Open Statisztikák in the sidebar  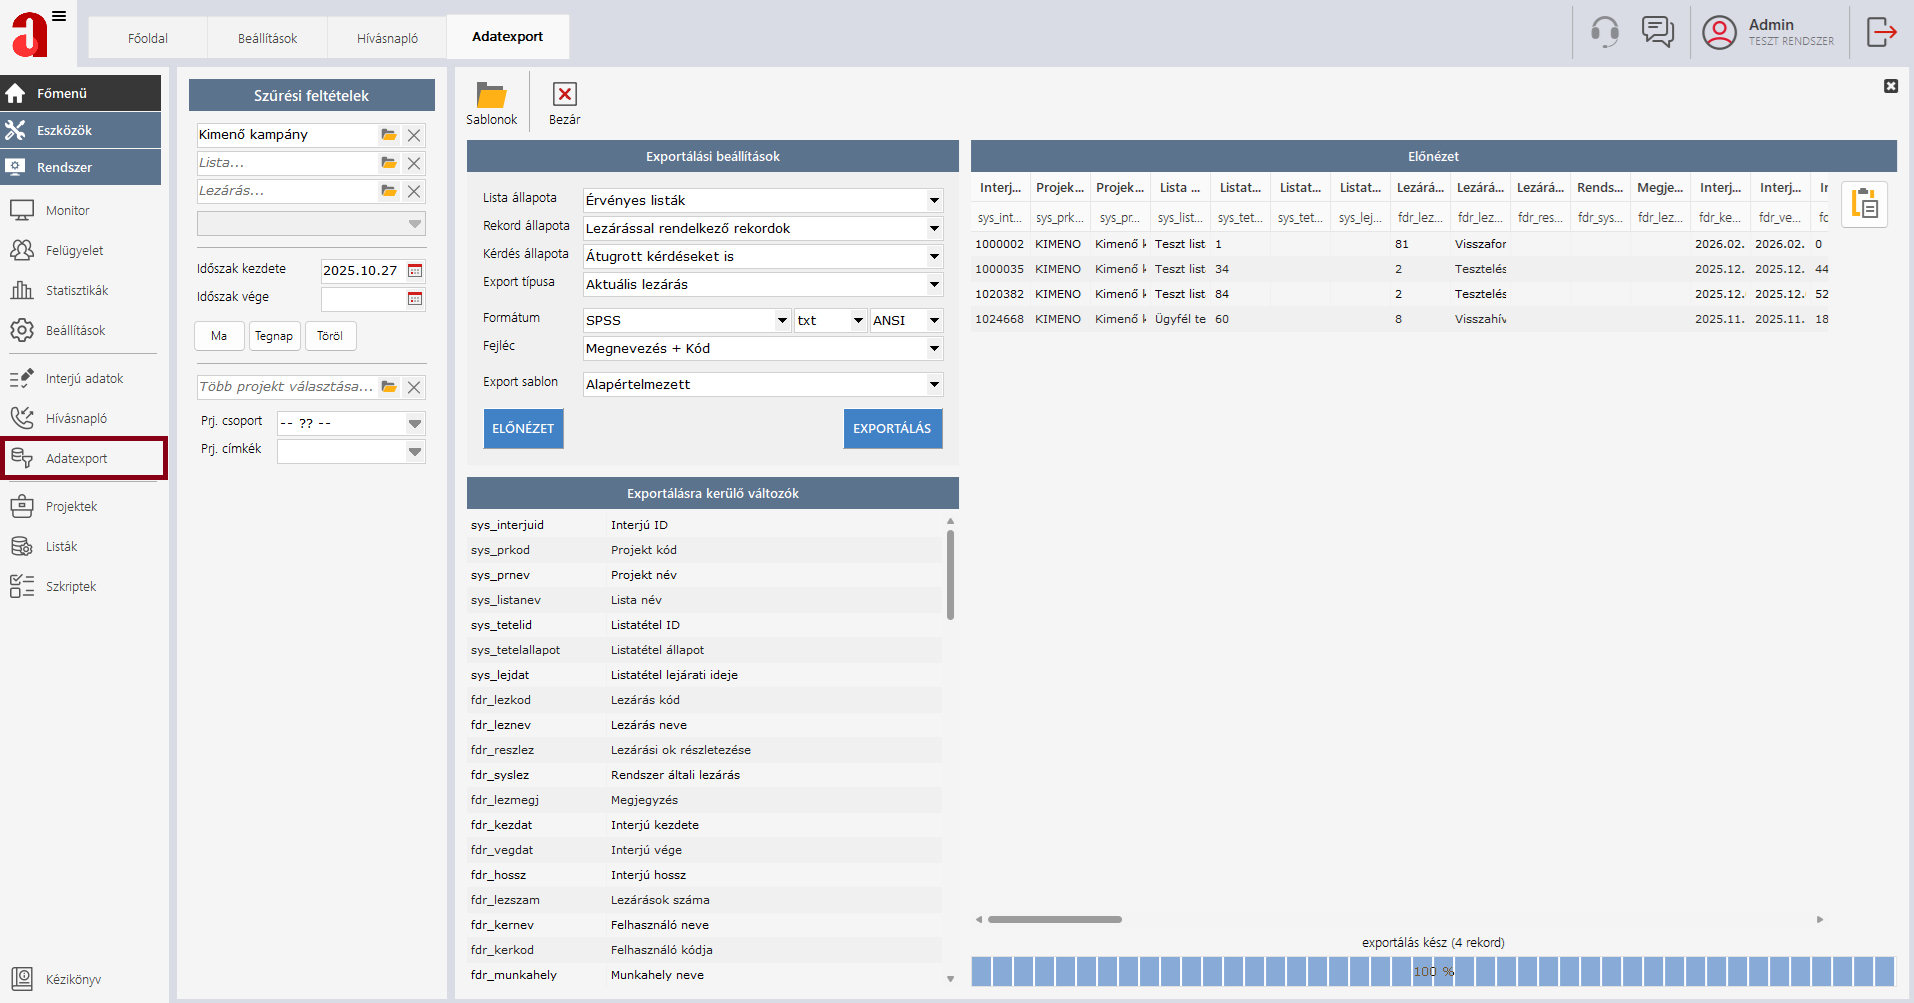[x=77, y=291]
